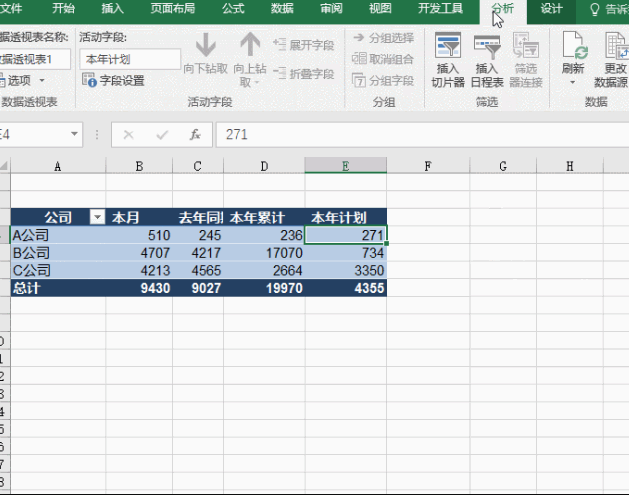629x495 pixels.
Task: Open Filter Connections (筛选器连接)
Action: pos(526,60)
